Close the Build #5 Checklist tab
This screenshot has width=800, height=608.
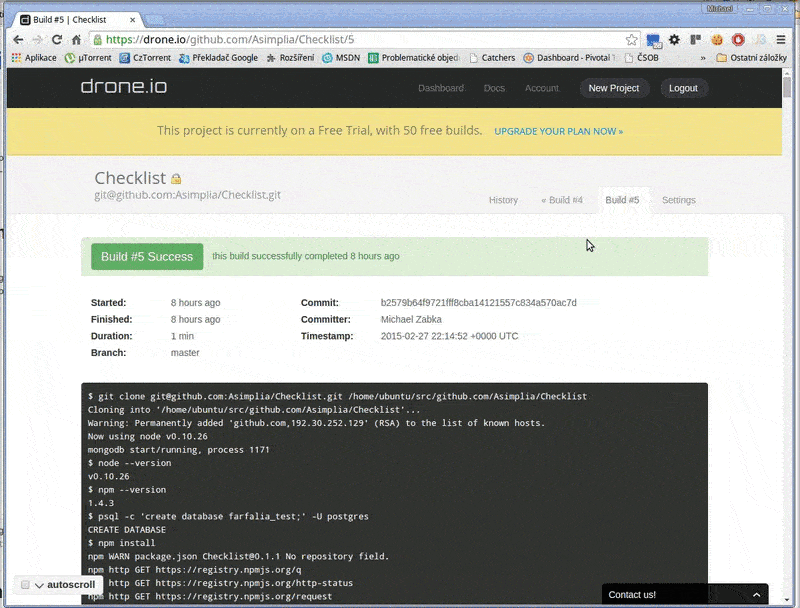click(x=132, y=20)
